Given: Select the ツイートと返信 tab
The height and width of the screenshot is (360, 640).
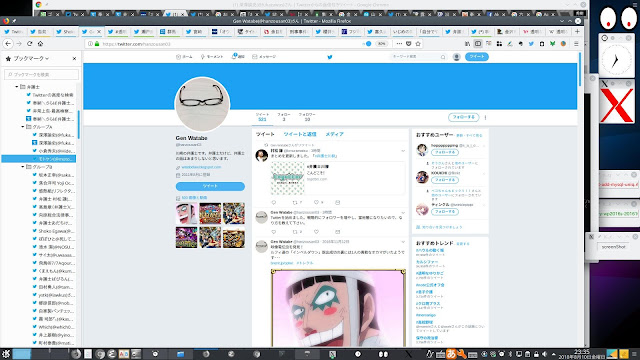Looking at the screenshot, I should tap(300, 134).
